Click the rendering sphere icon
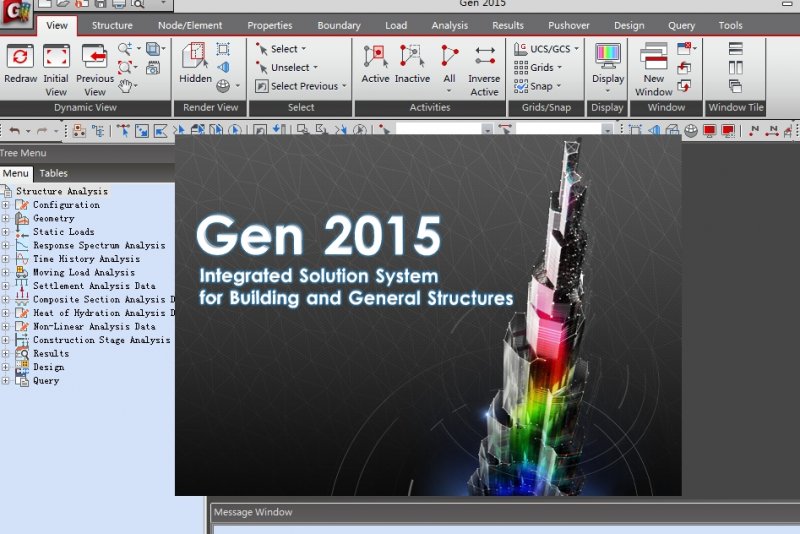Viewport: 800px width, 534px height. pos(223,86)
